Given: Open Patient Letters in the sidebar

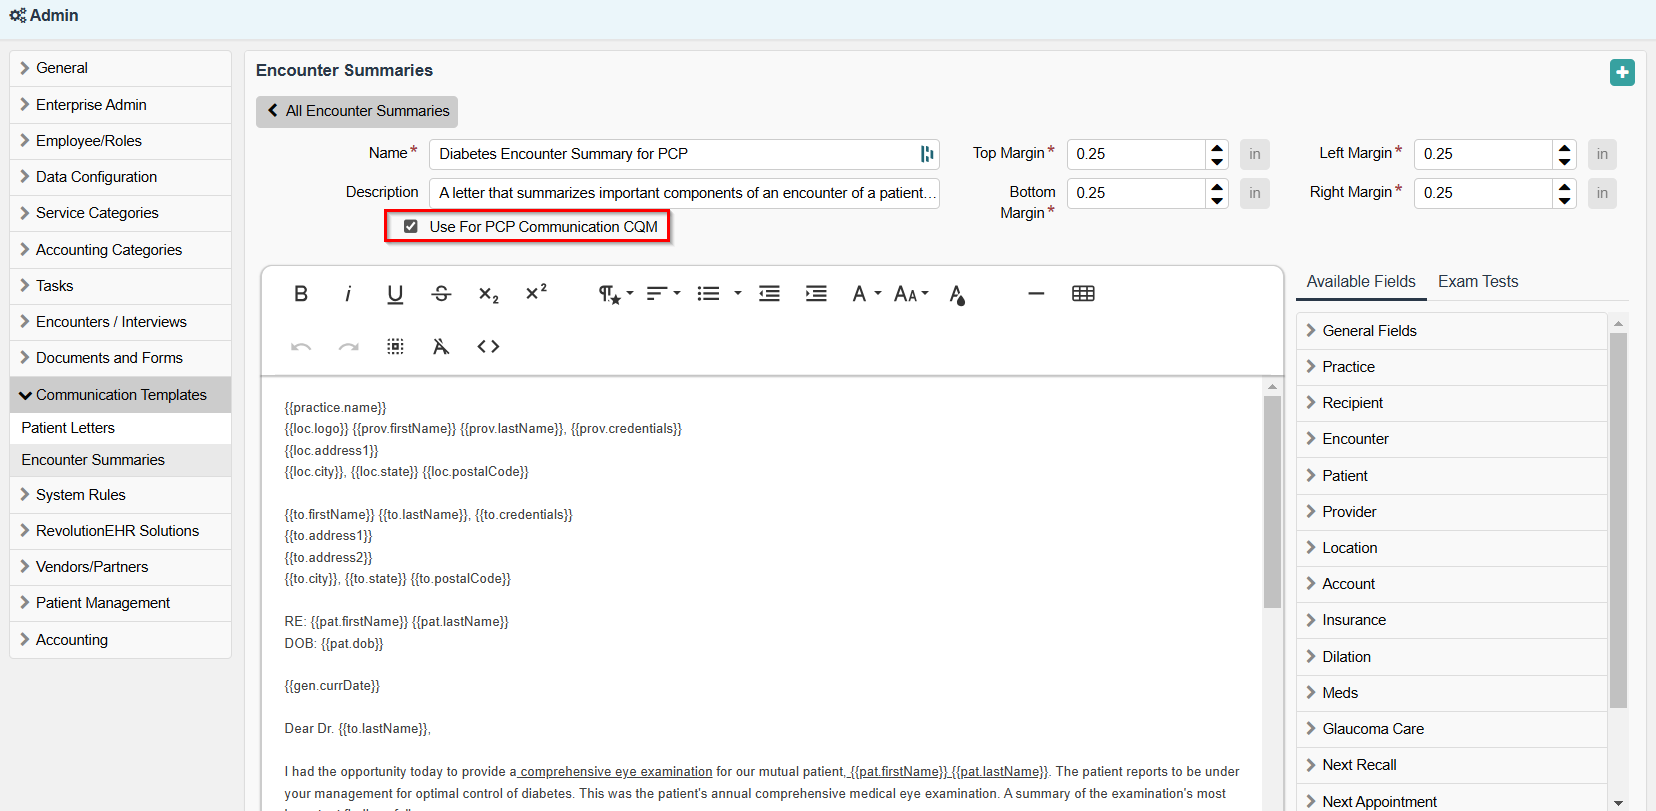Looking at the screenshot, I should point(68,428).
